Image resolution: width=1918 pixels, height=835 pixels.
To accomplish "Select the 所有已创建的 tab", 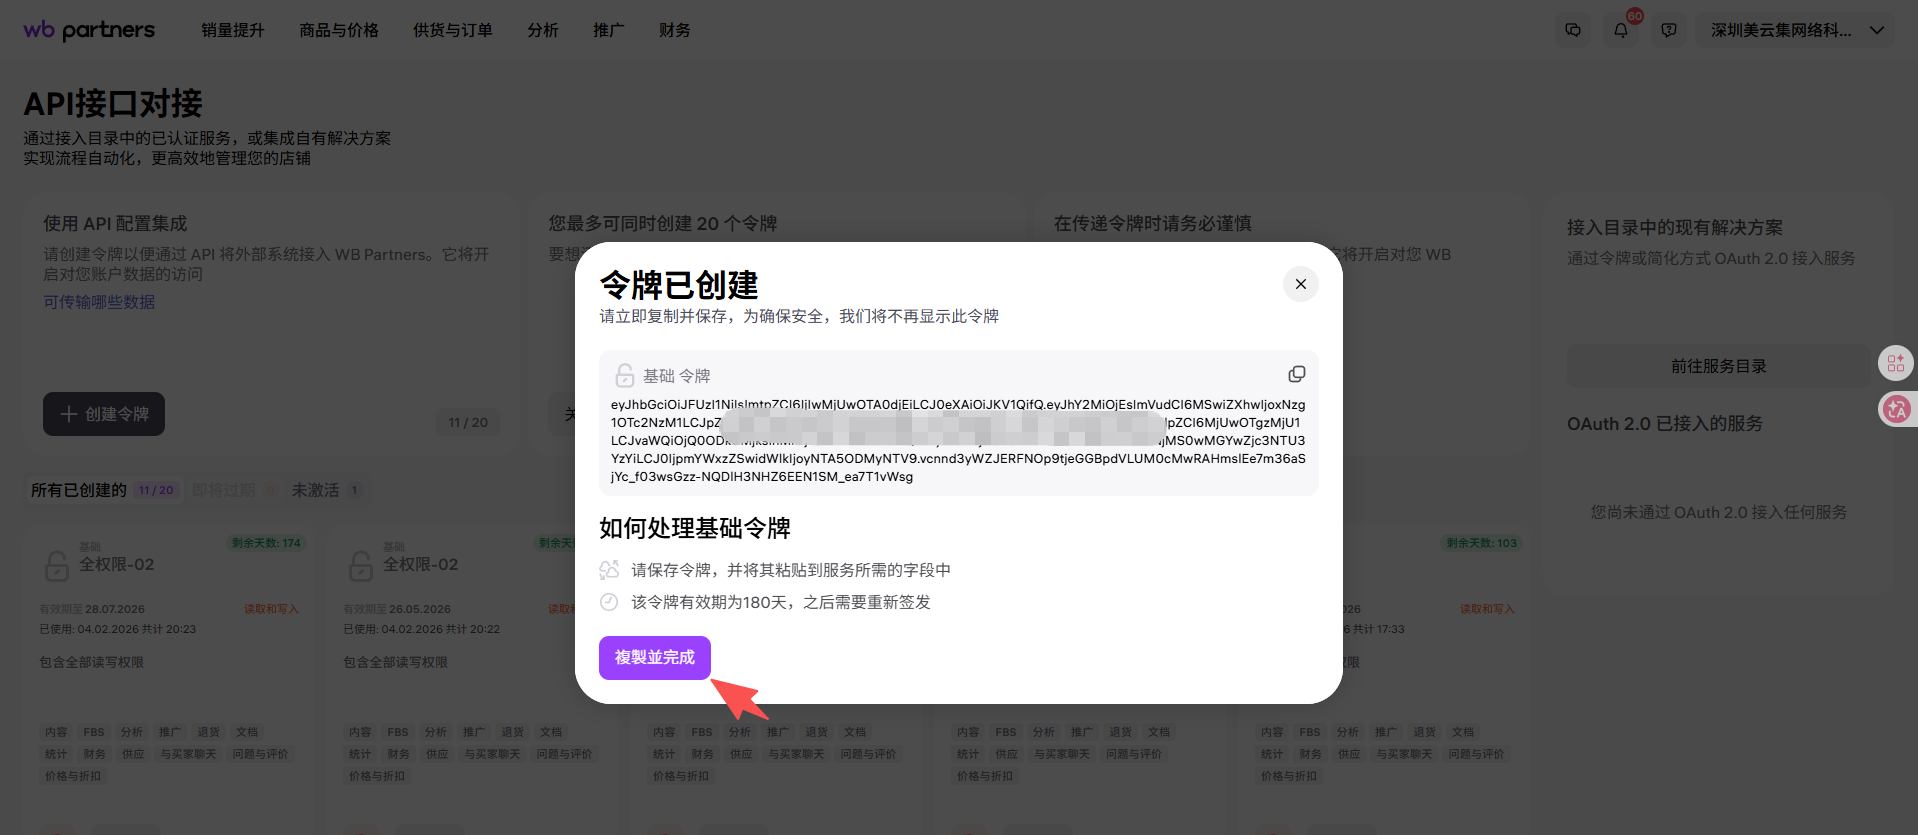I will [x=79, y=490].
